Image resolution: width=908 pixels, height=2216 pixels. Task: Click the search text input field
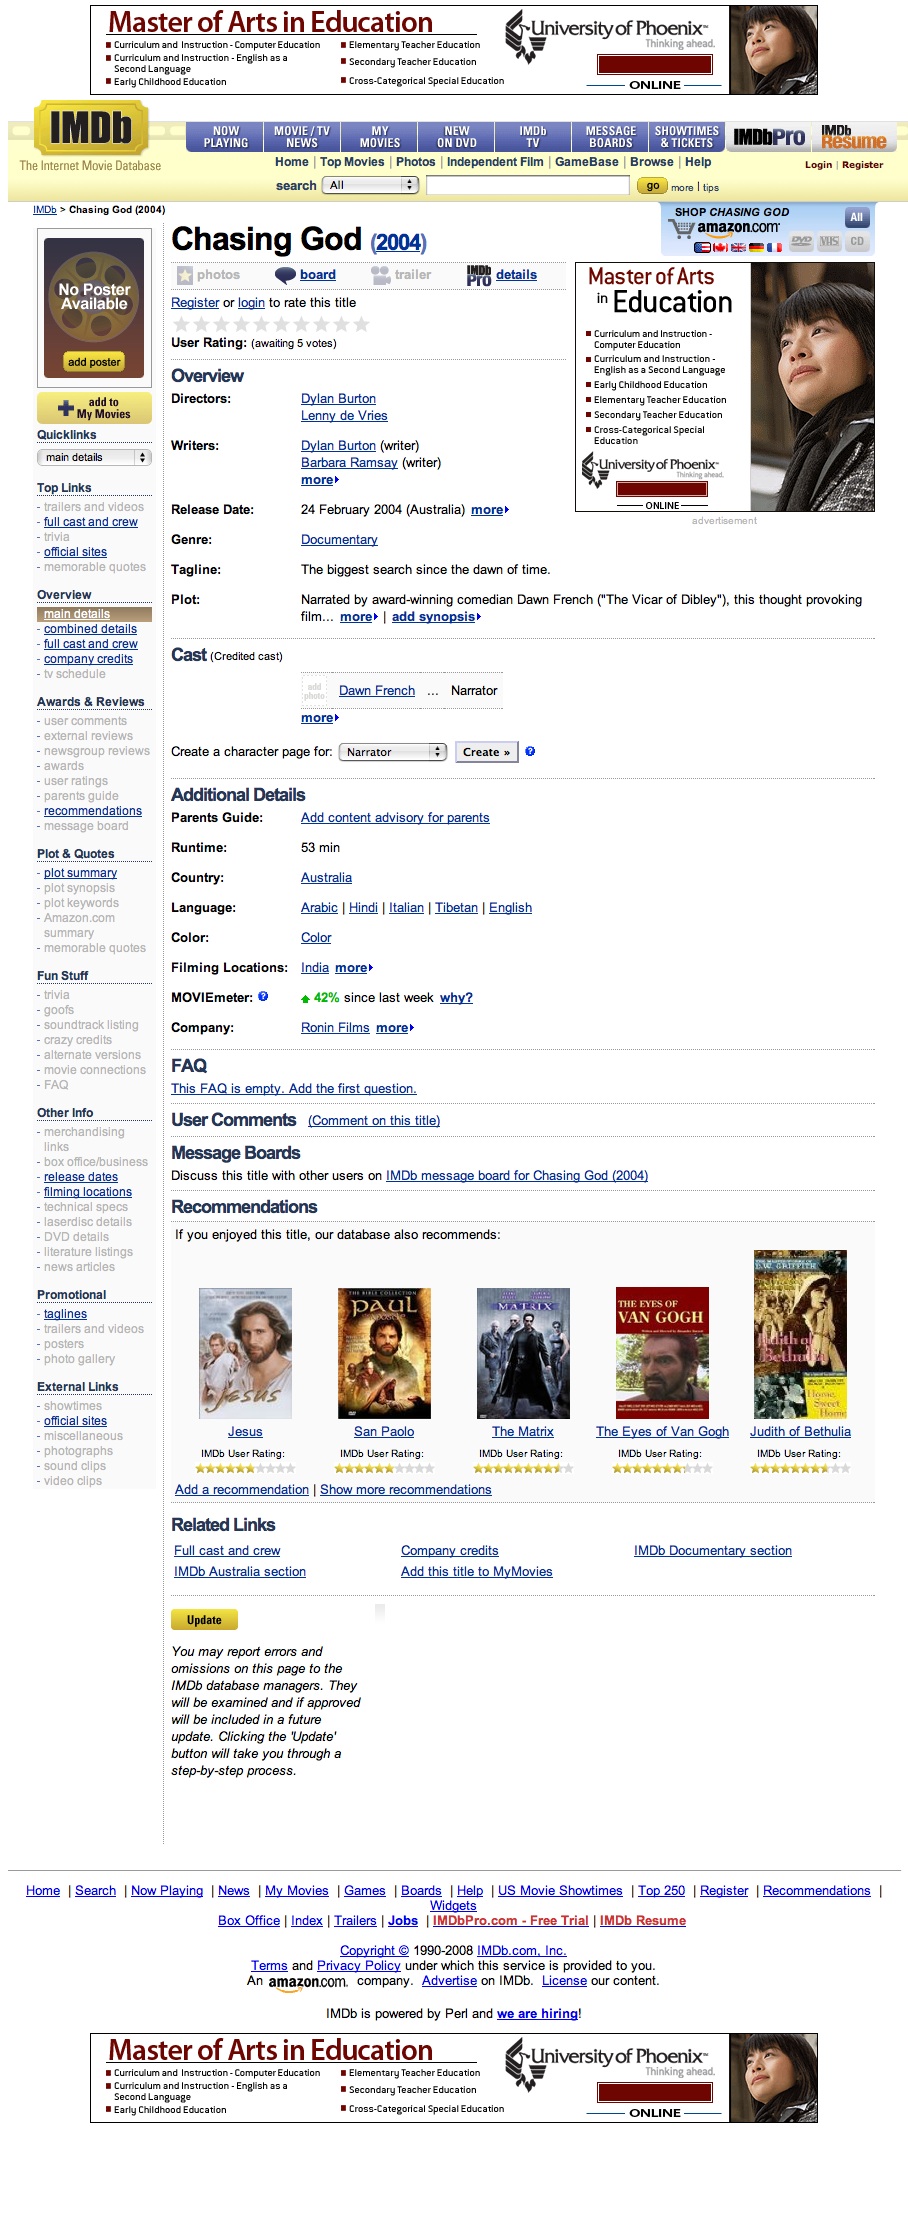(x=527, y=185)
